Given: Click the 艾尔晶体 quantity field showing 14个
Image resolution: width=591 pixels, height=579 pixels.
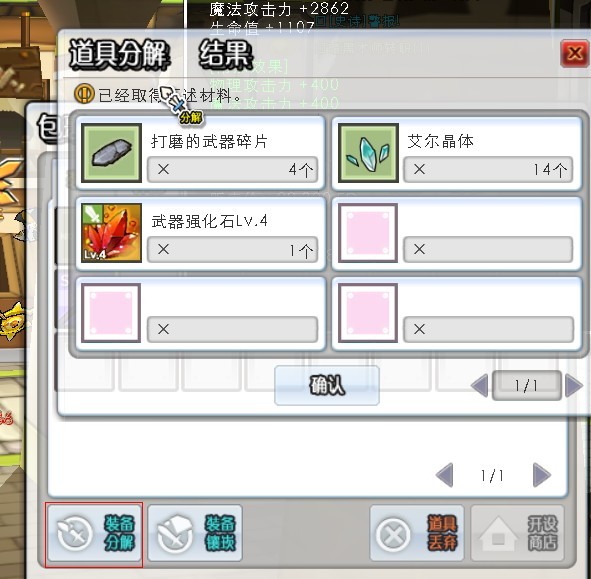Looking at the screenshot, I should coord(488,170).
